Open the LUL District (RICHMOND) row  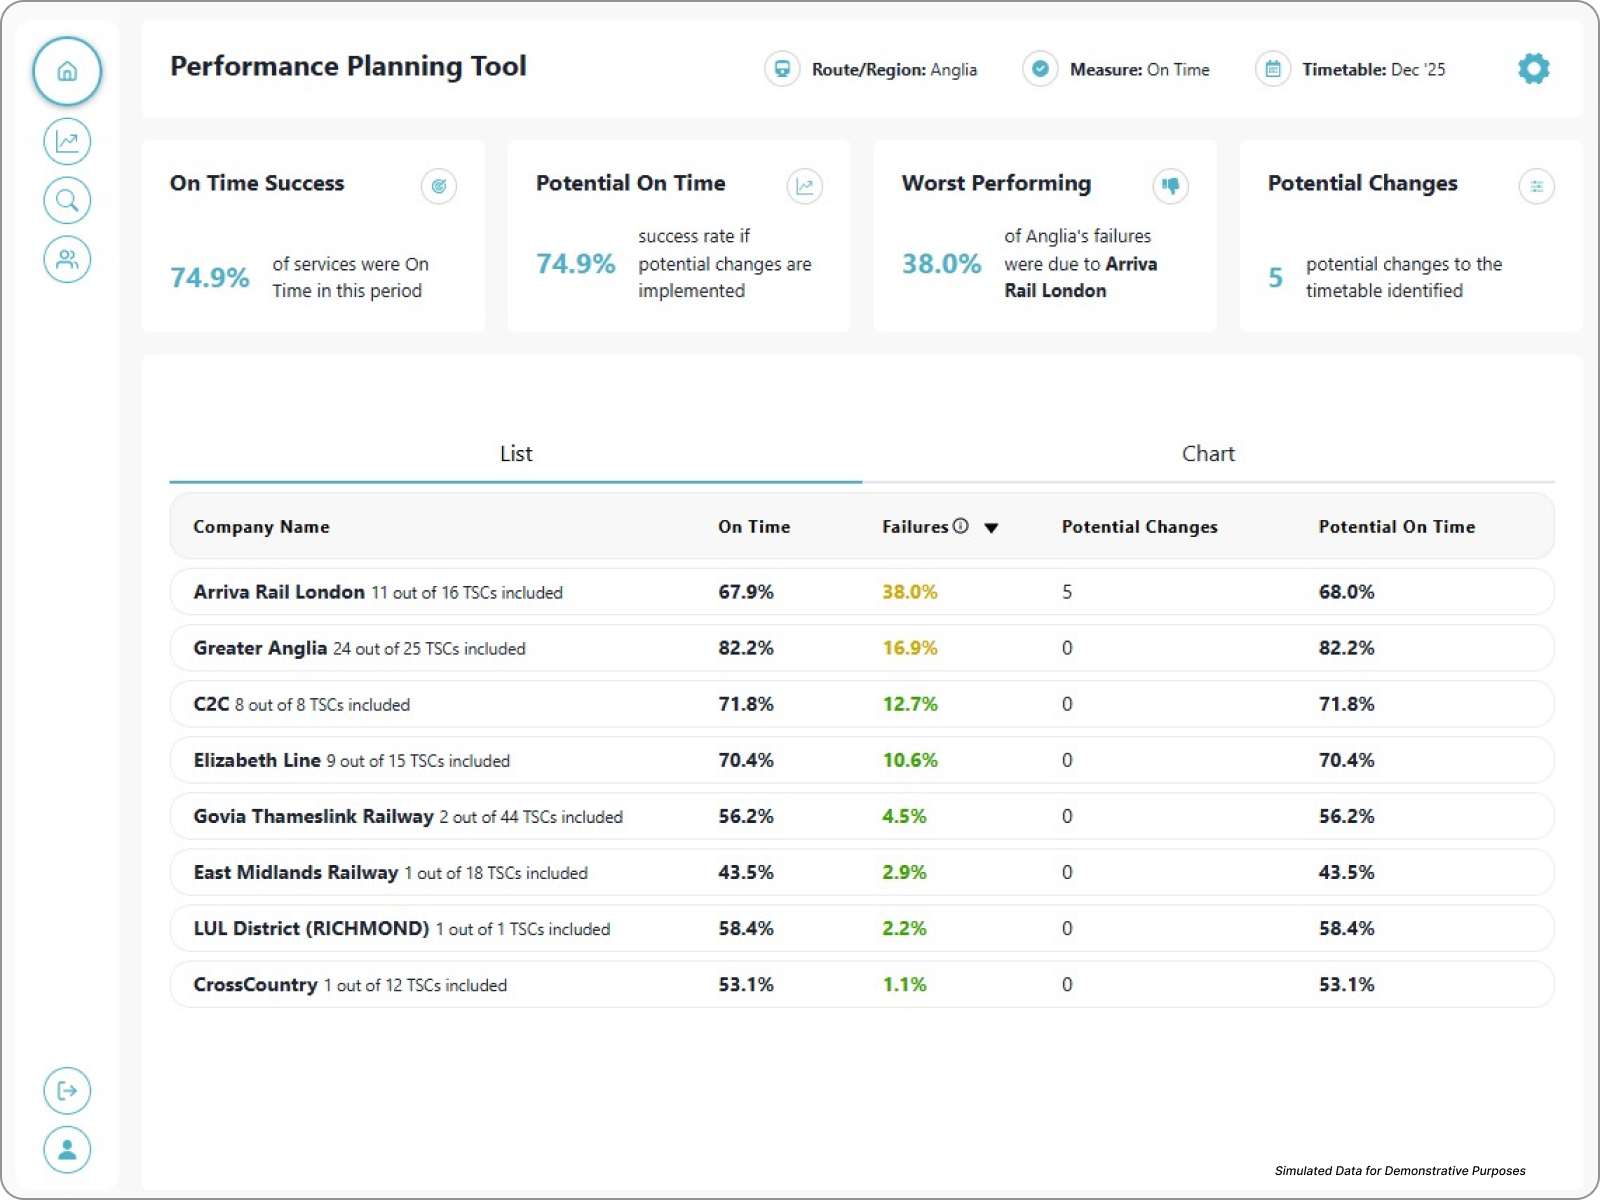[x=862, y=928]
